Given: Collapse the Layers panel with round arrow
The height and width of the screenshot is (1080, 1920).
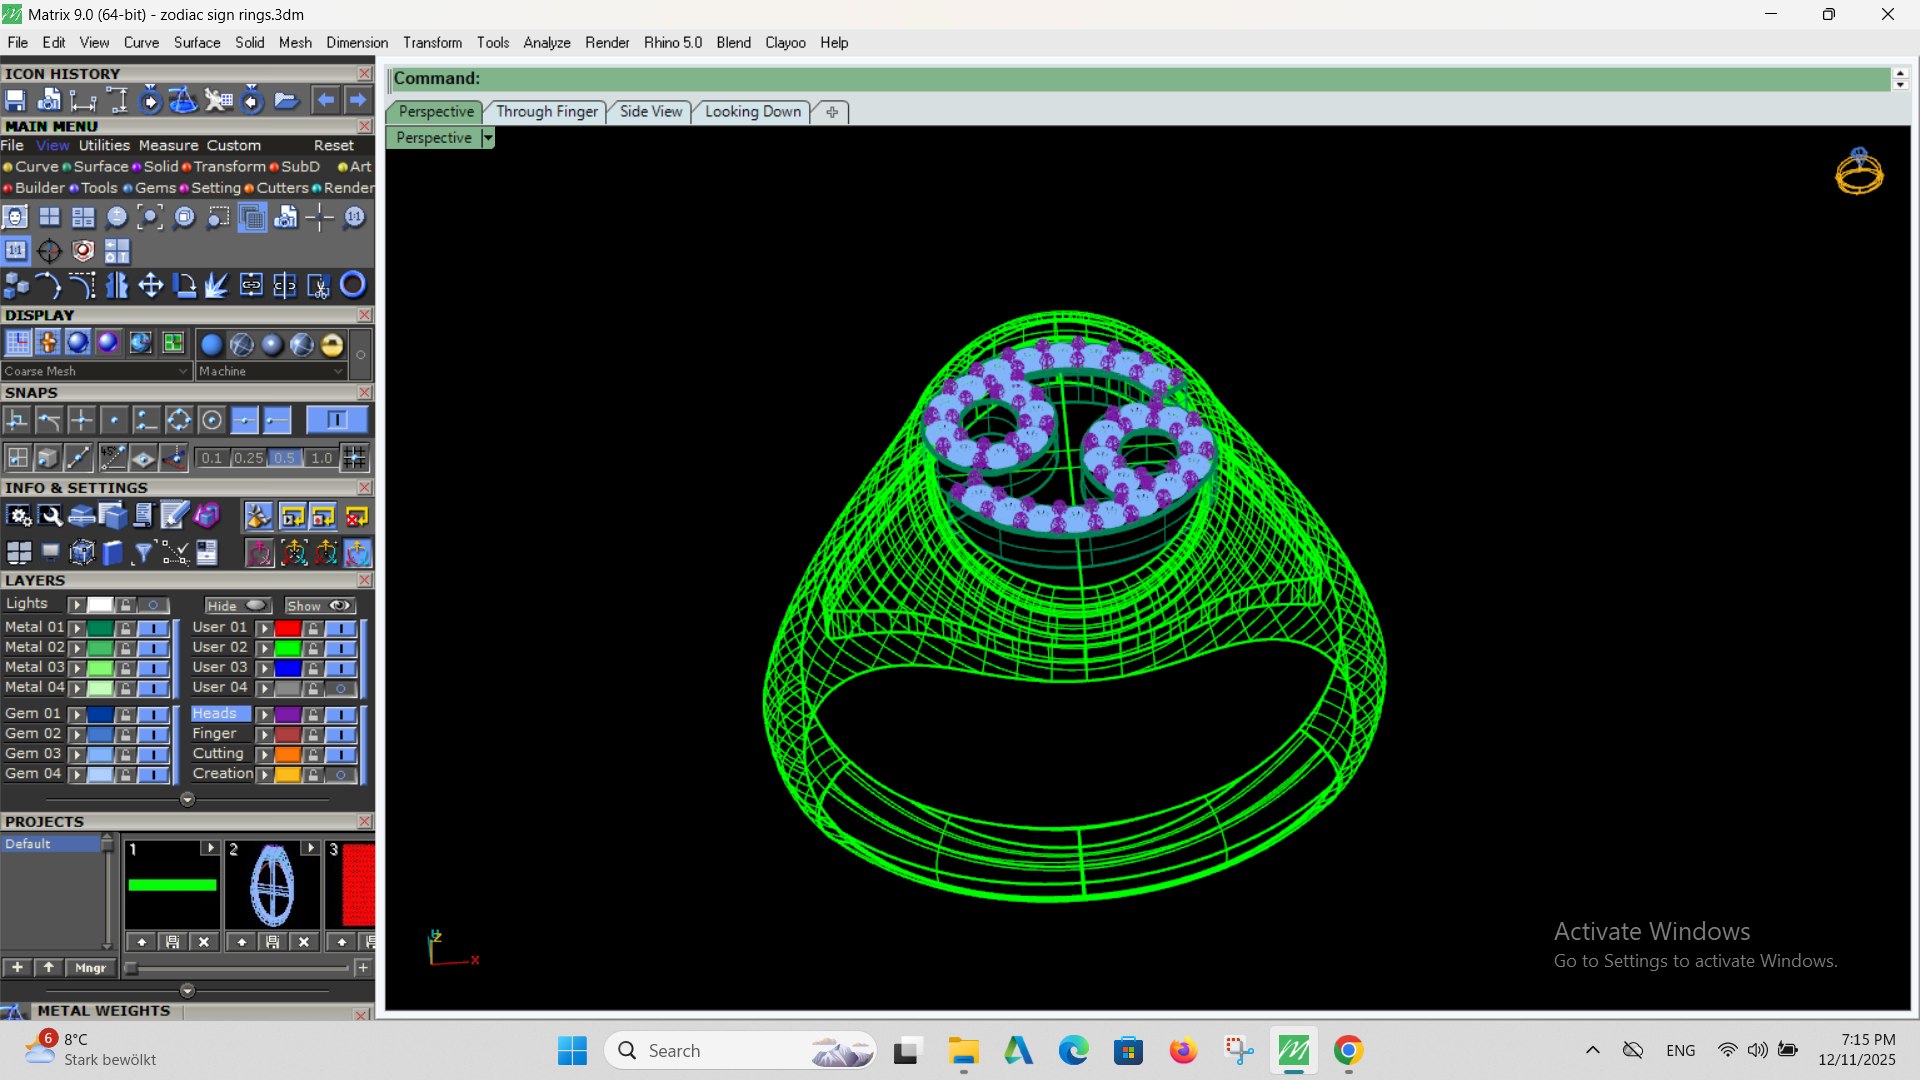Looking at the screenshot, I should [x=187, y=800].
